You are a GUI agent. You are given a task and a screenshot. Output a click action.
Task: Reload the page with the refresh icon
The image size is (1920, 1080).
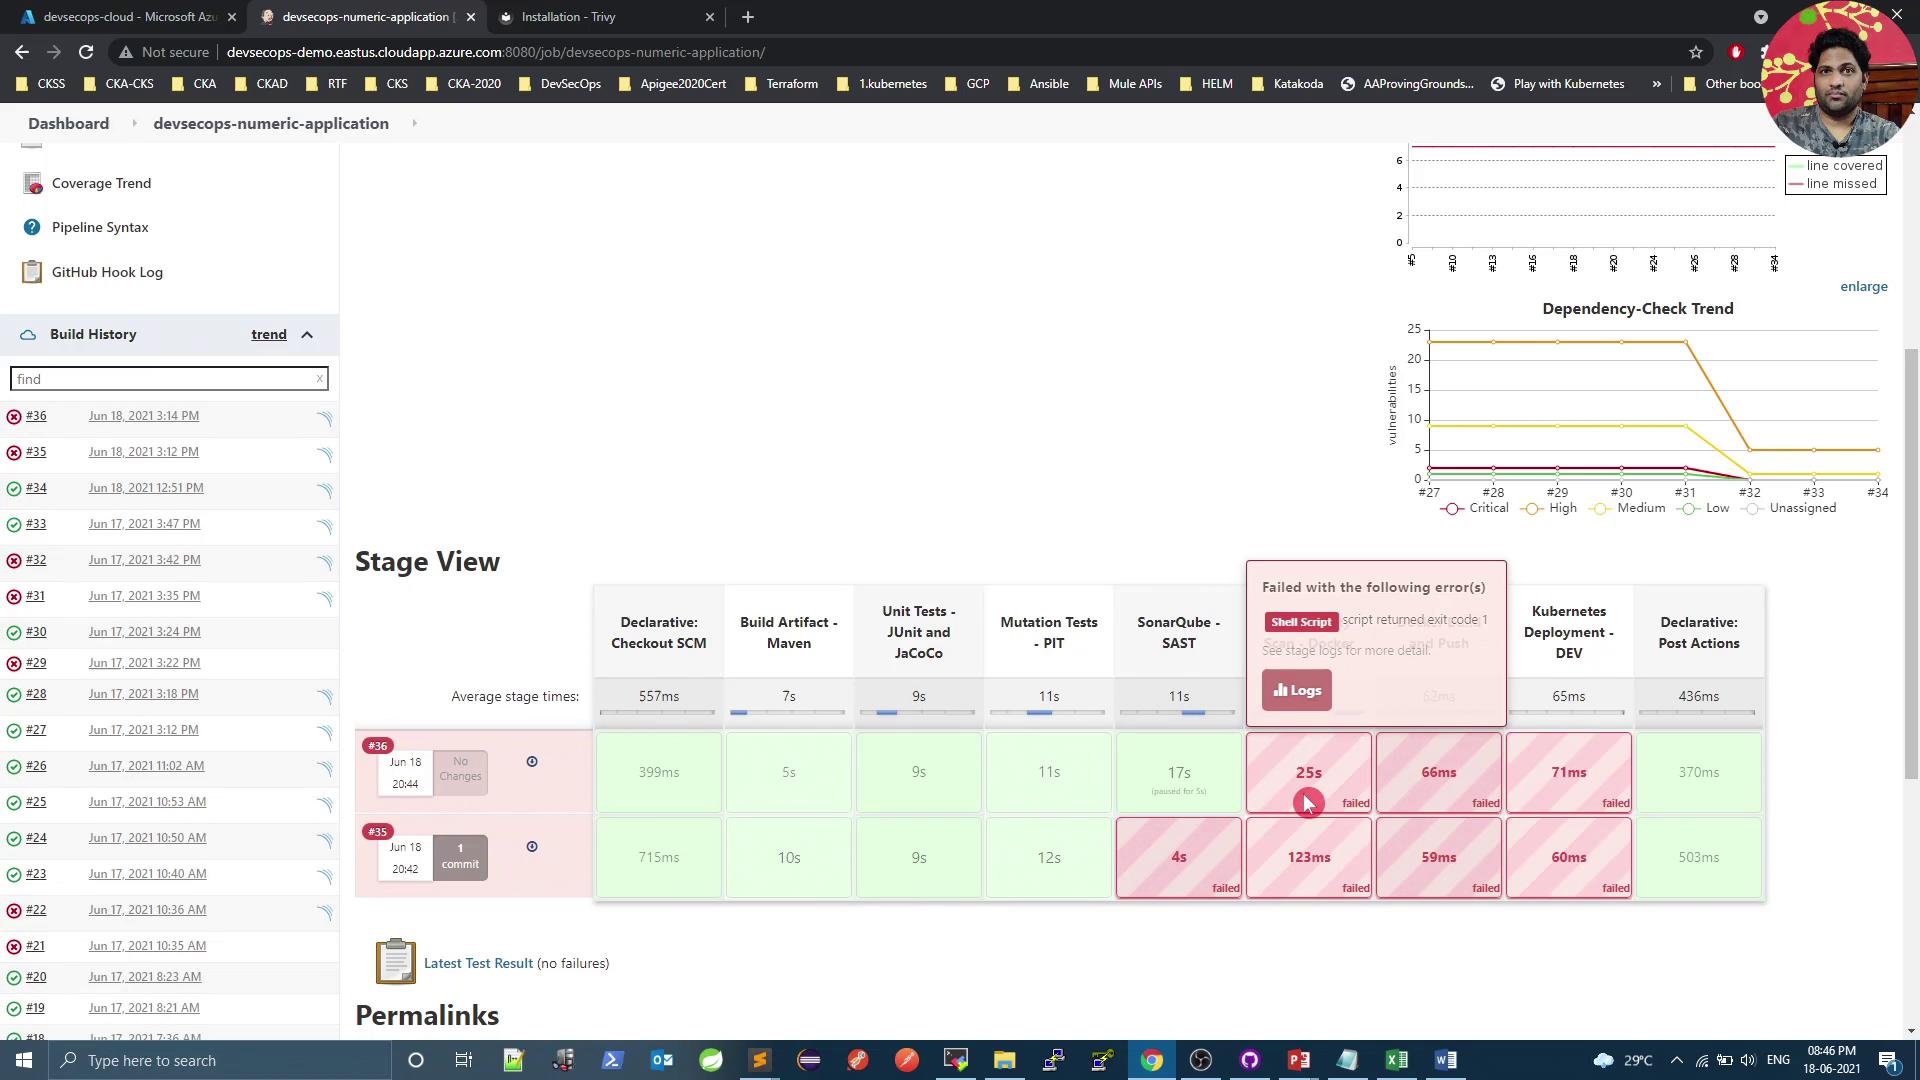click(x=86, y=52)
